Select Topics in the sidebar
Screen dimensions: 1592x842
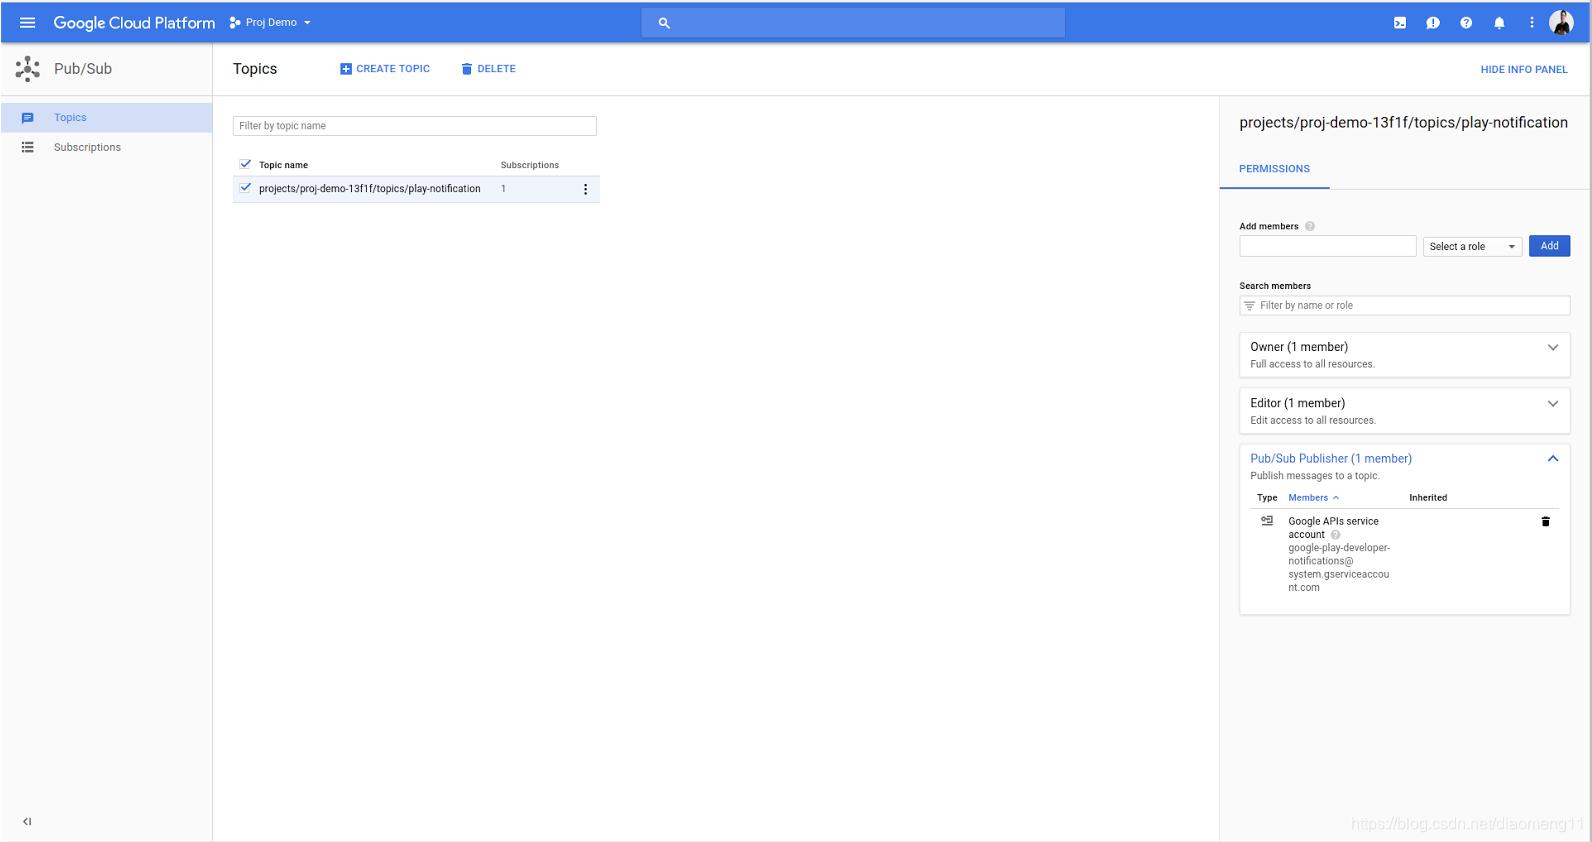click(106, 117)
